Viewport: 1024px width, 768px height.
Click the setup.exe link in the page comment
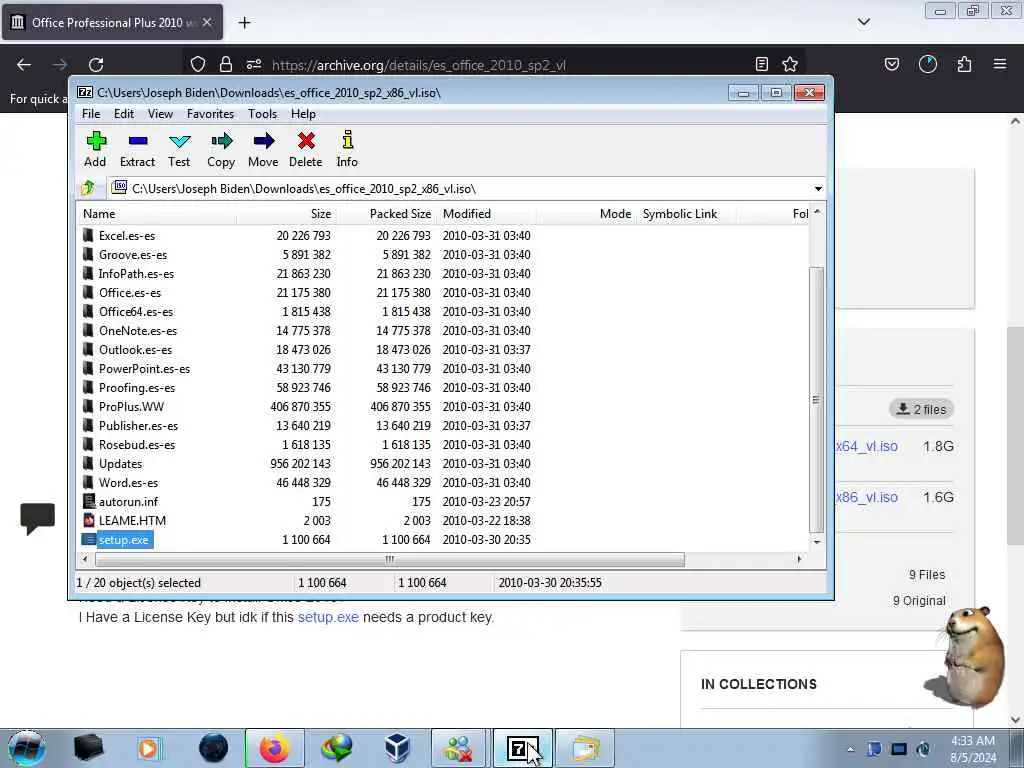click(x=328, y=617)
